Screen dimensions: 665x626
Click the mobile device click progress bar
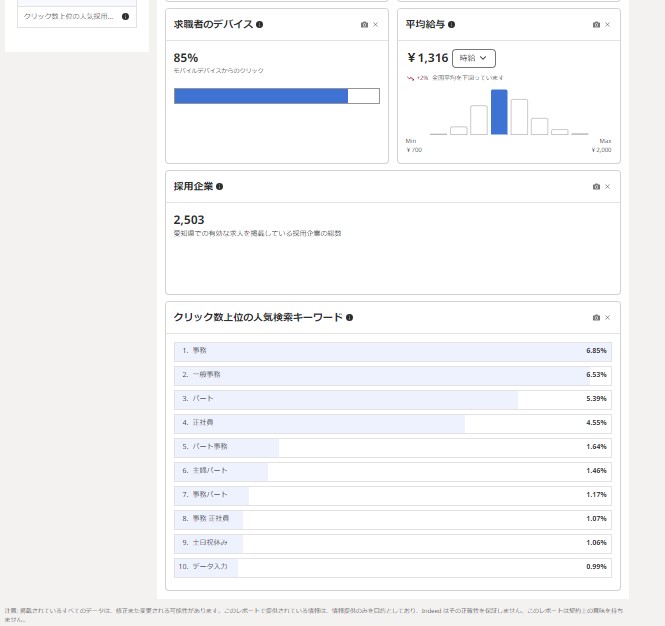tap(276, 96)
